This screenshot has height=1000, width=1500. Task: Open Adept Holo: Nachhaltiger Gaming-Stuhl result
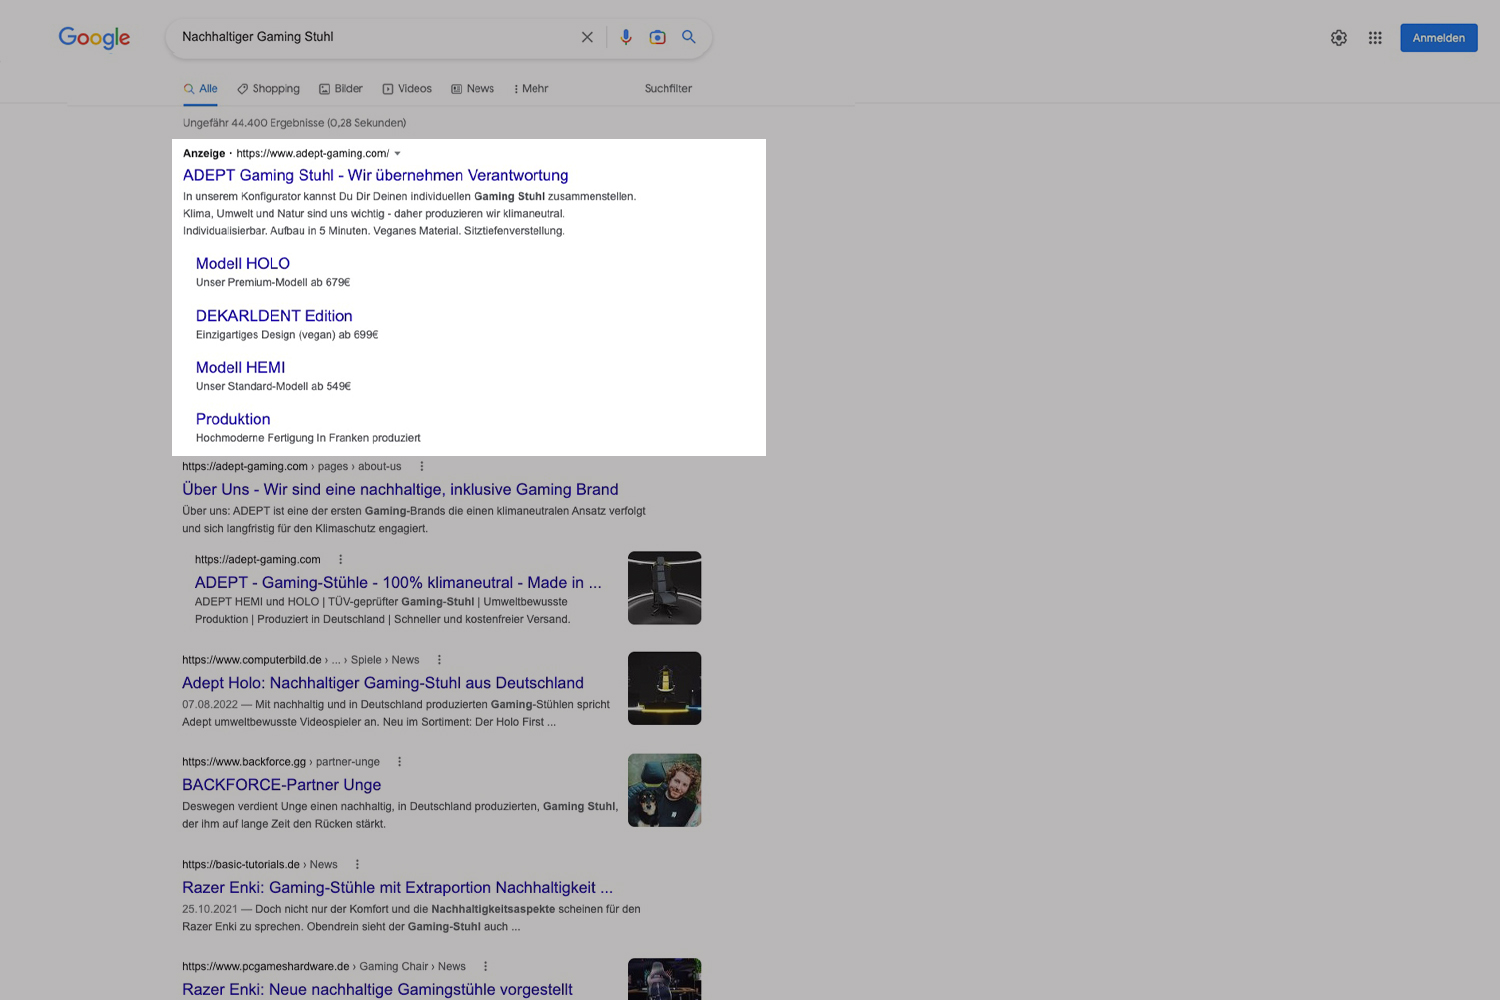[383, 683]
